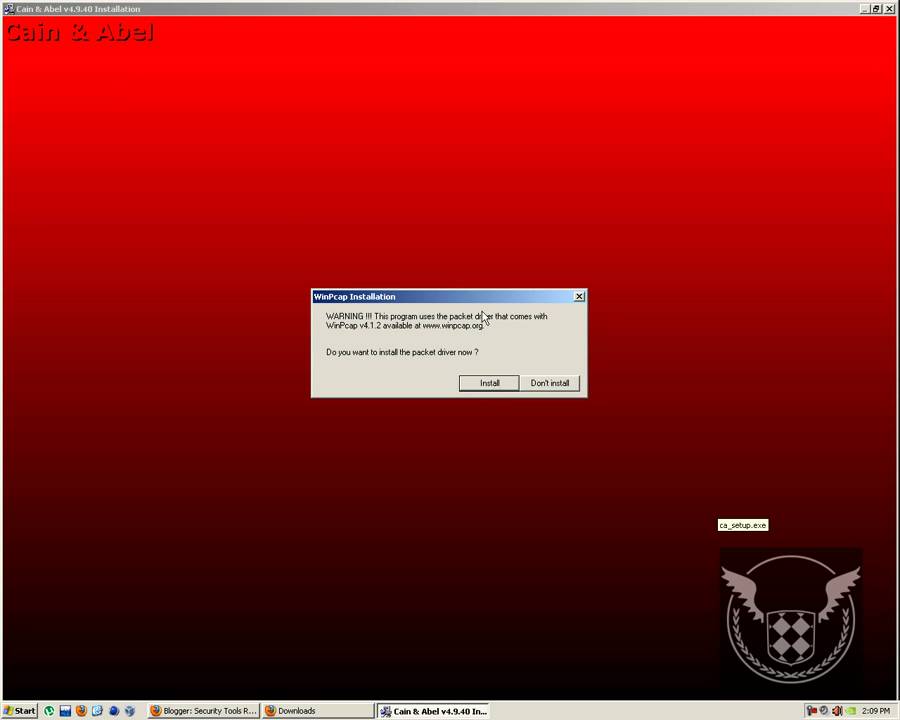This screenshot has height=720, width=900.
Task: Choose Don't install for the packet driver
Action: coord(550,383)
